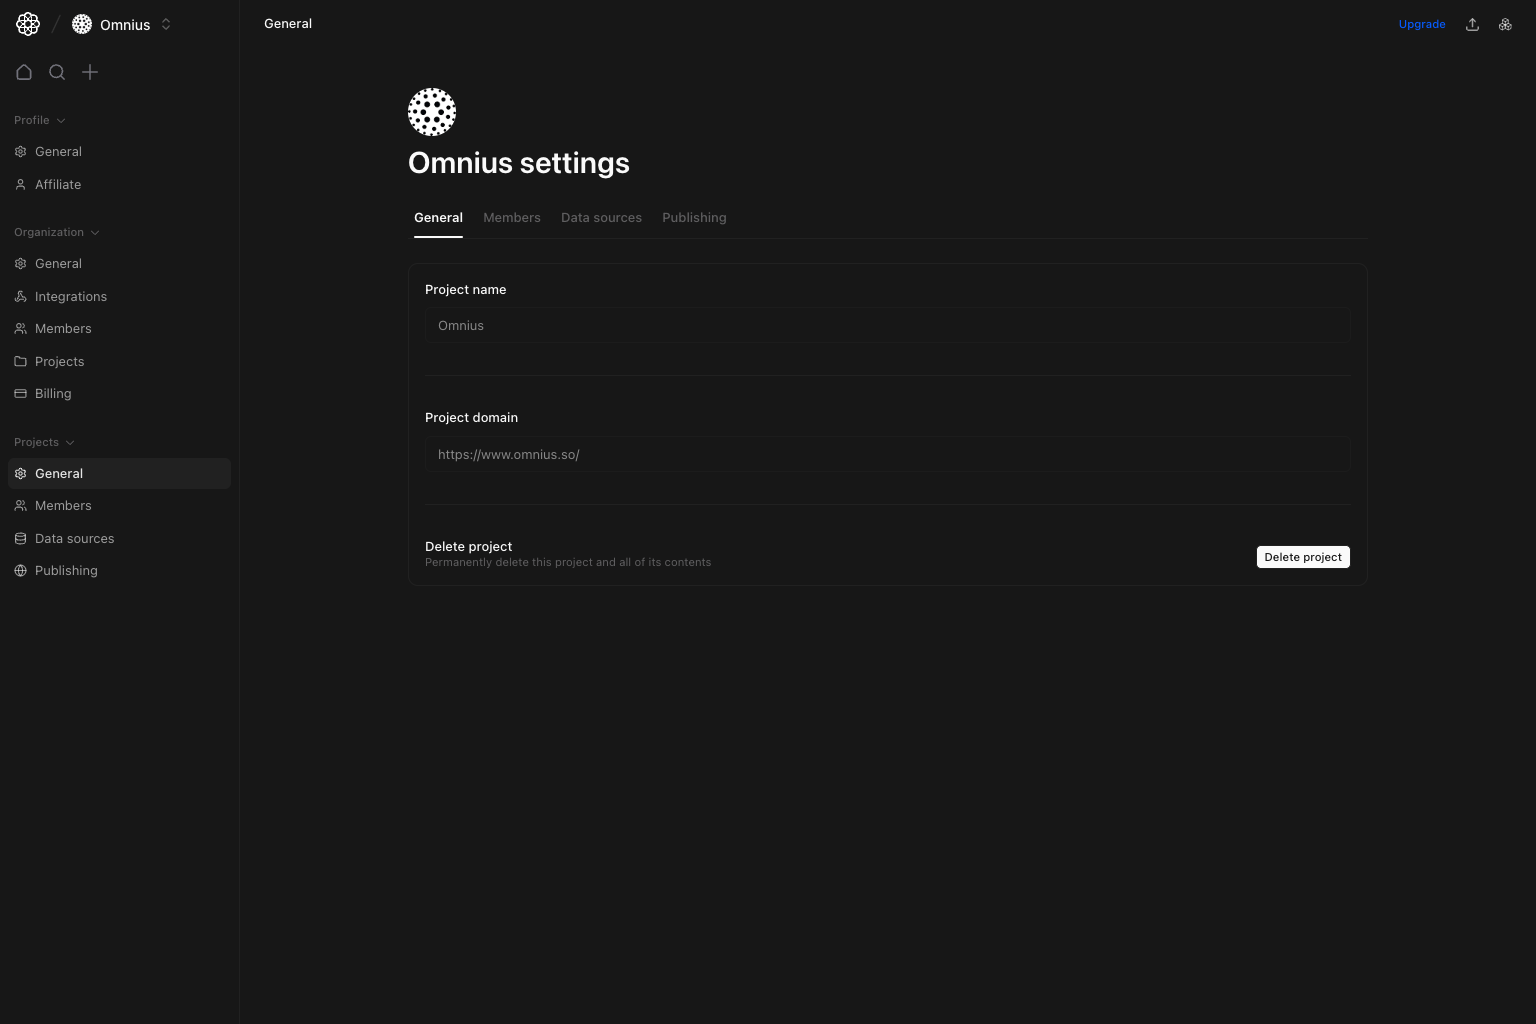This screenshot has width=1536, height=1024.
Task: Select the Integrations icon under Organization
Action: (x=20, y=296)
